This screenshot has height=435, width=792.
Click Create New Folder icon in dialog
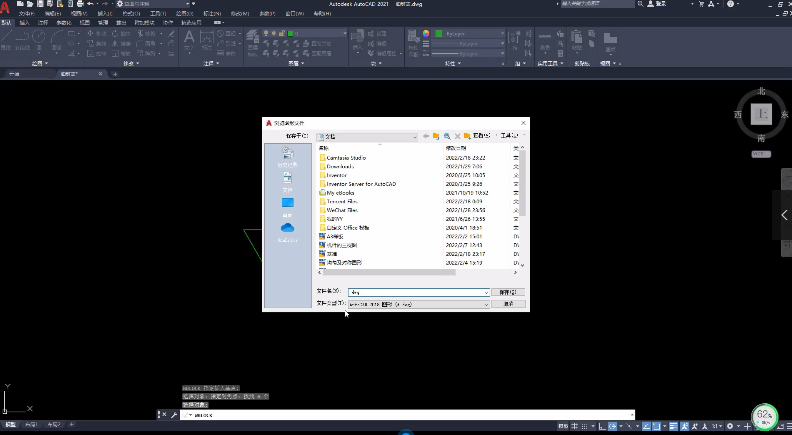click(x=467, y=136)
